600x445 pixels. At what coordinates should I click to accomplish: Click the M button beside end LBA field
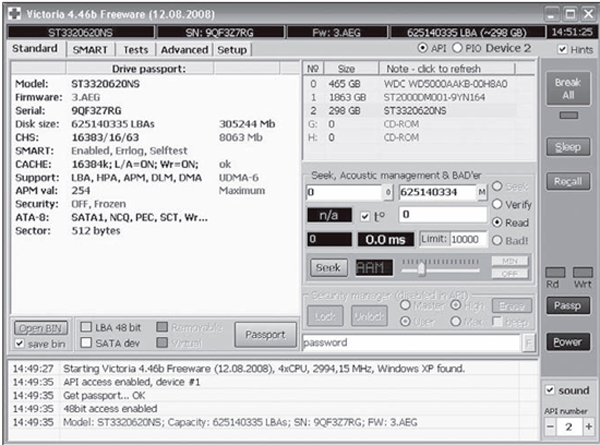tap(481, 191)
